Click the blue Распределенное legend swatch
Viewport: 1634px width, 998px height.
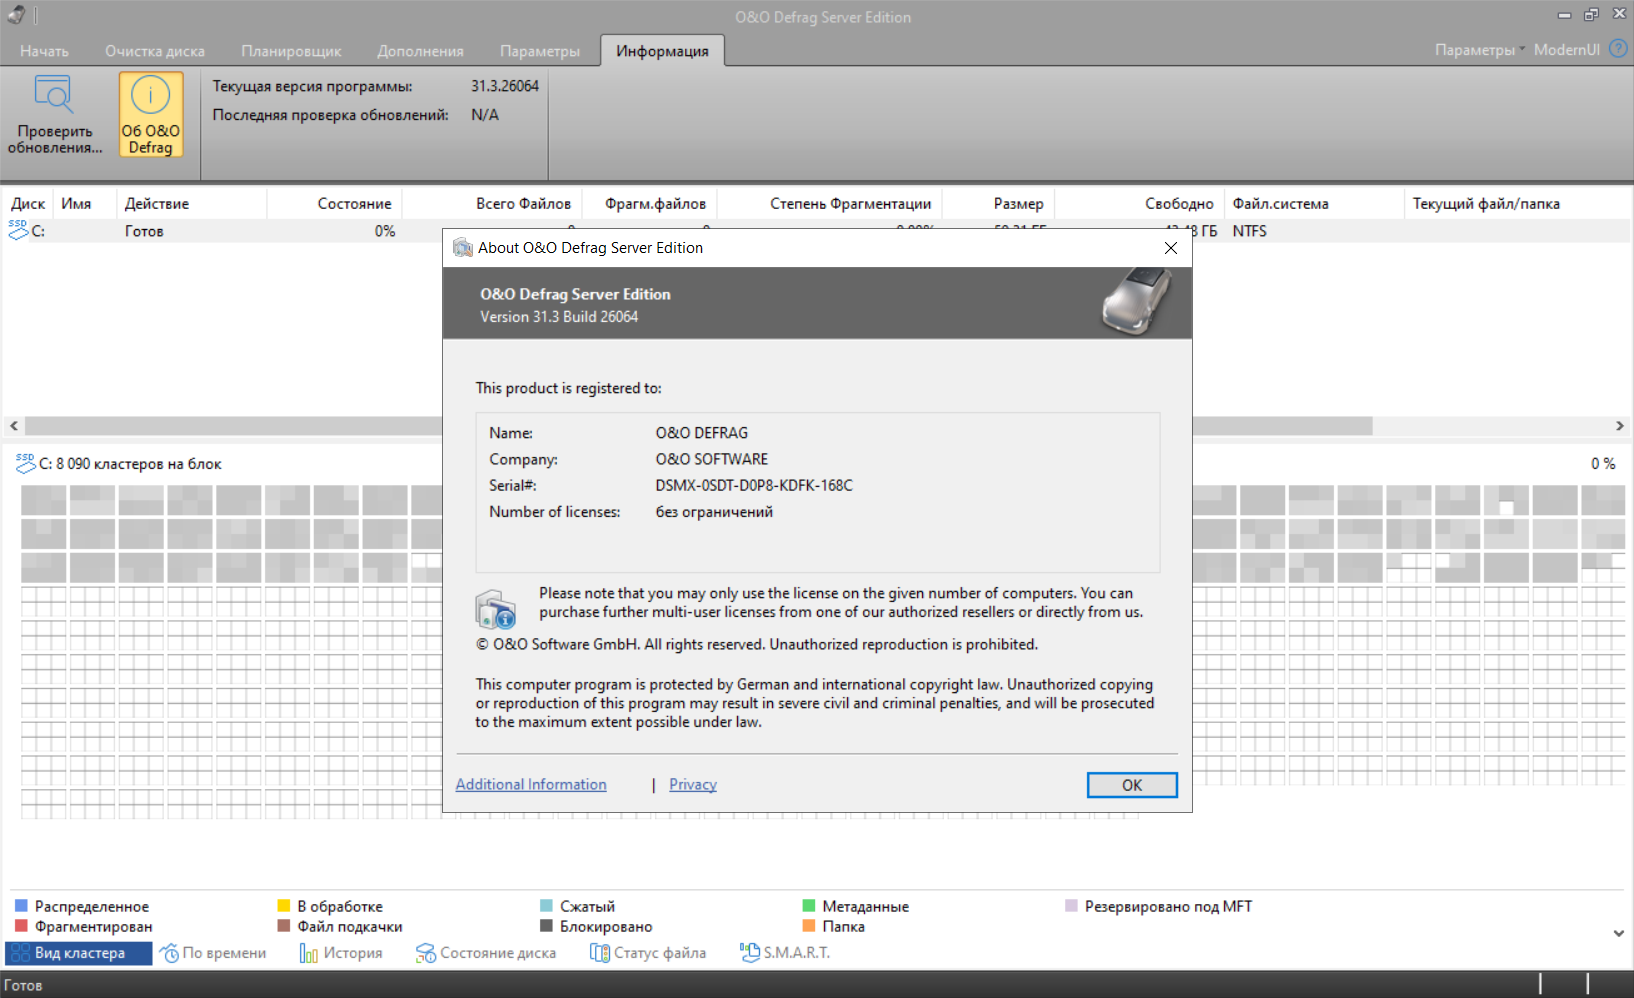click(x=21, y=906)
